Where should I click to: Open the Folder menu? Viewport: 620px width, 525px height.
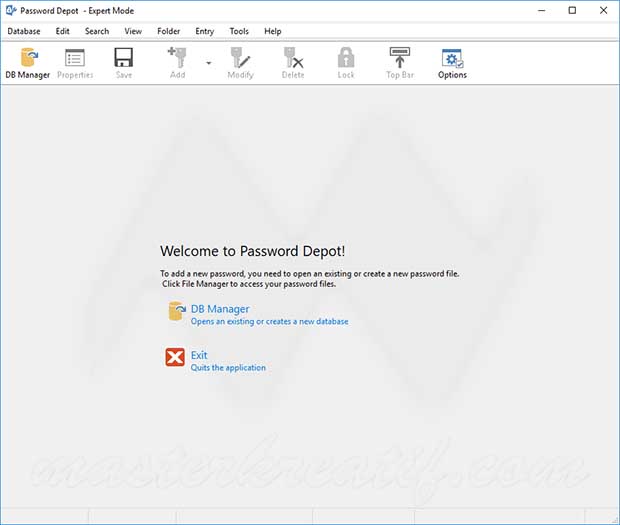168,31
